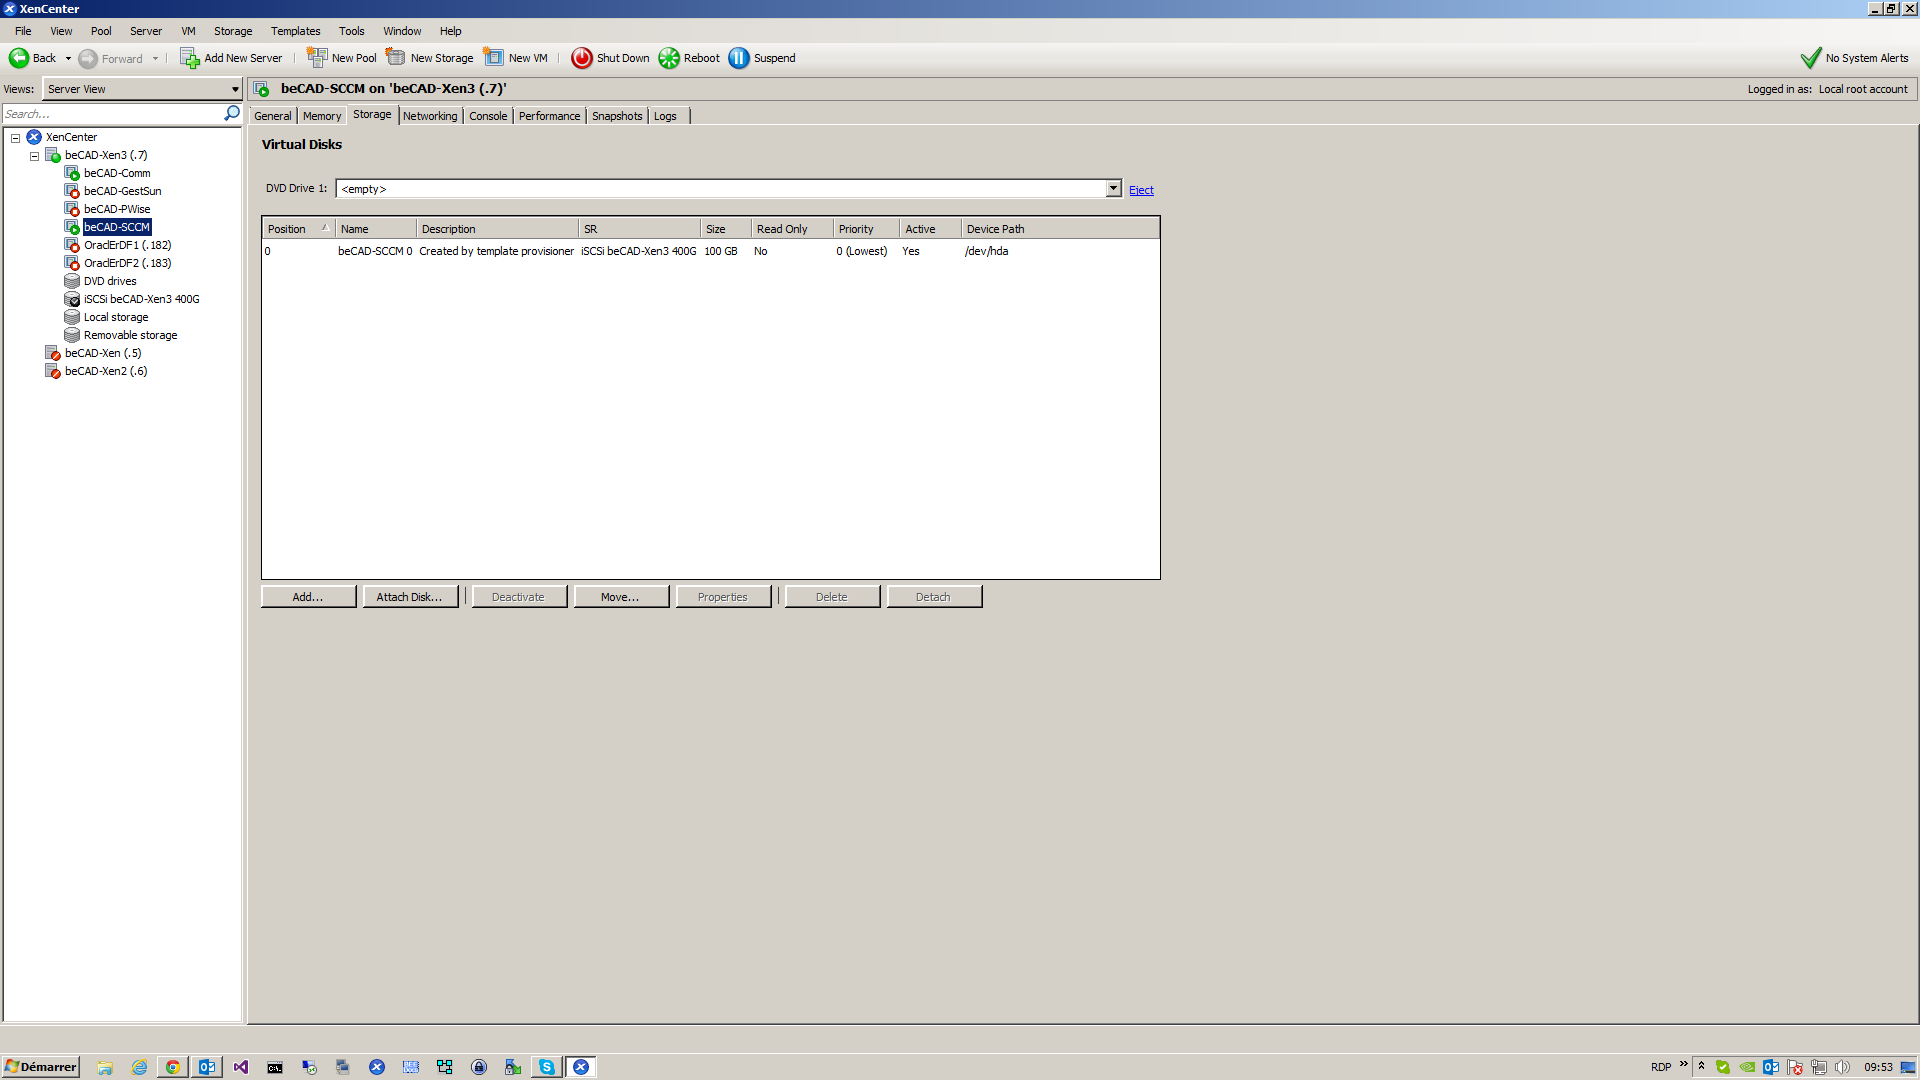Click the Shut Down power icon

[581, 58]
